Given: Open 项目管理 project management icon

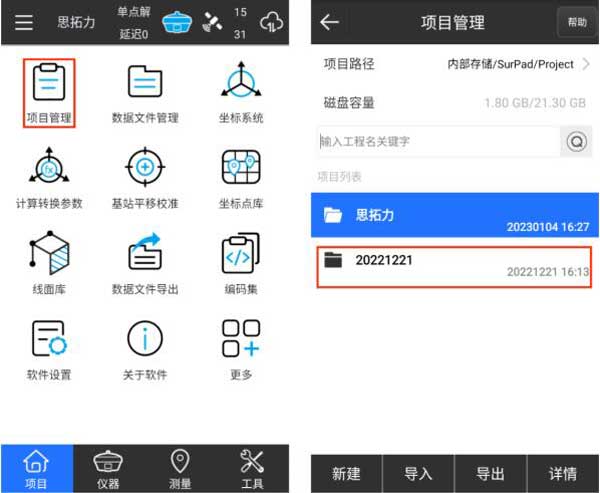Looking at the screenshot, I should (49, 82).
